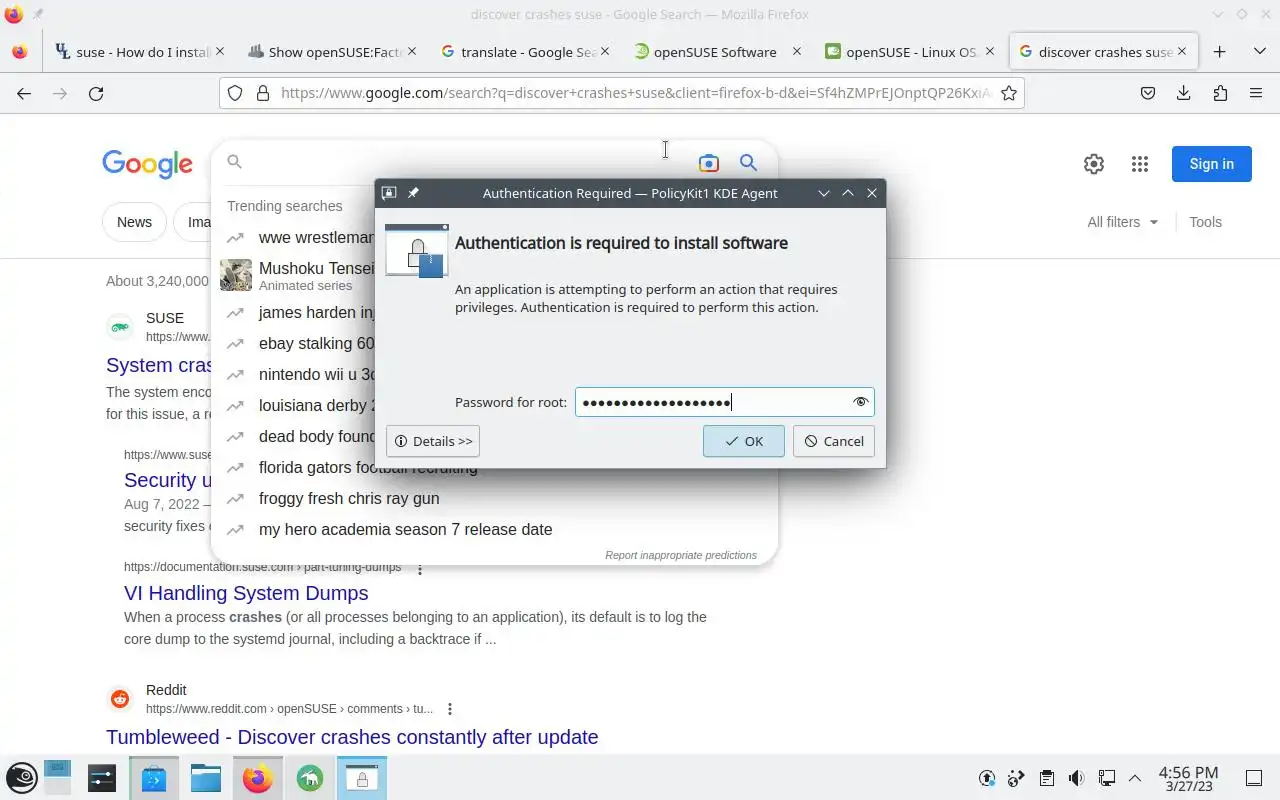
Task: Open the Firefox Downloads panel
Action: coord(1184,93)
